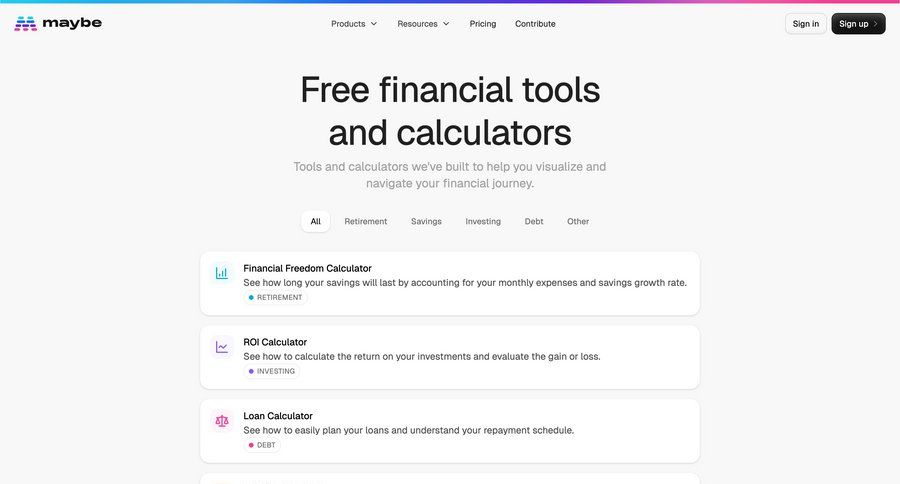Filter tools by Retirement
The image size is (900, 484).
click(366, 222)
